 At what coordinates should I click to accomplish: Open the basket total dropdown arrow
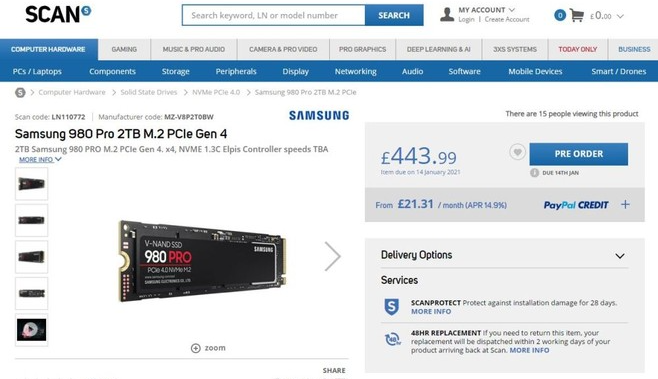point(620,16)
